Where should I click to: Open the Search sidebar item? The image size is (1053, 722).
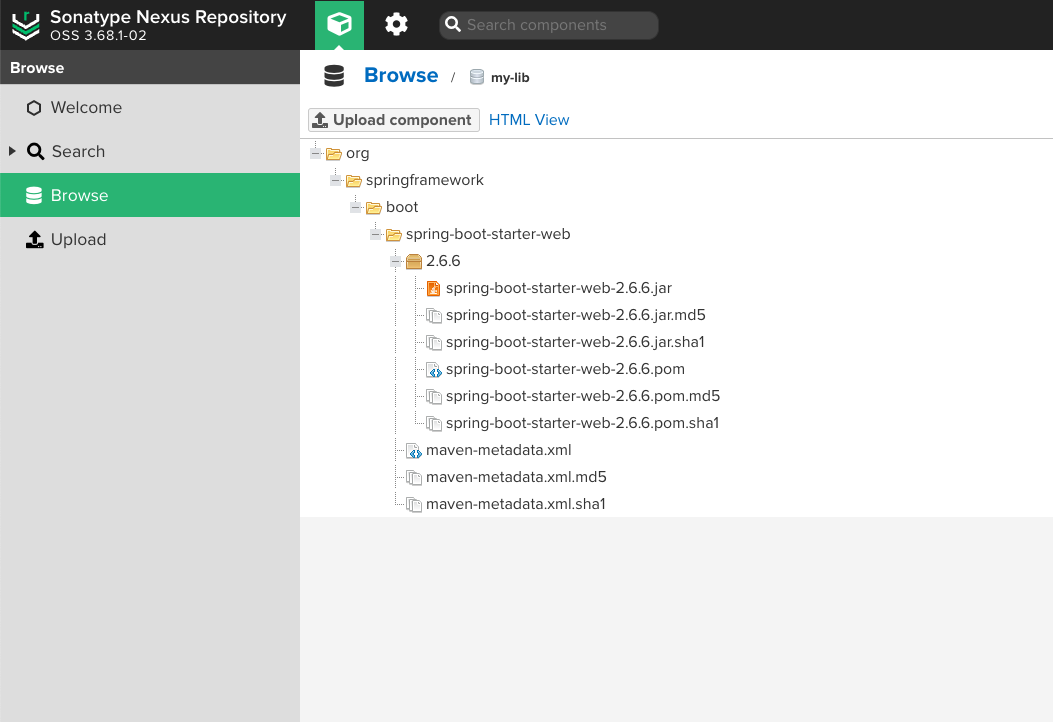coord(150,151)
